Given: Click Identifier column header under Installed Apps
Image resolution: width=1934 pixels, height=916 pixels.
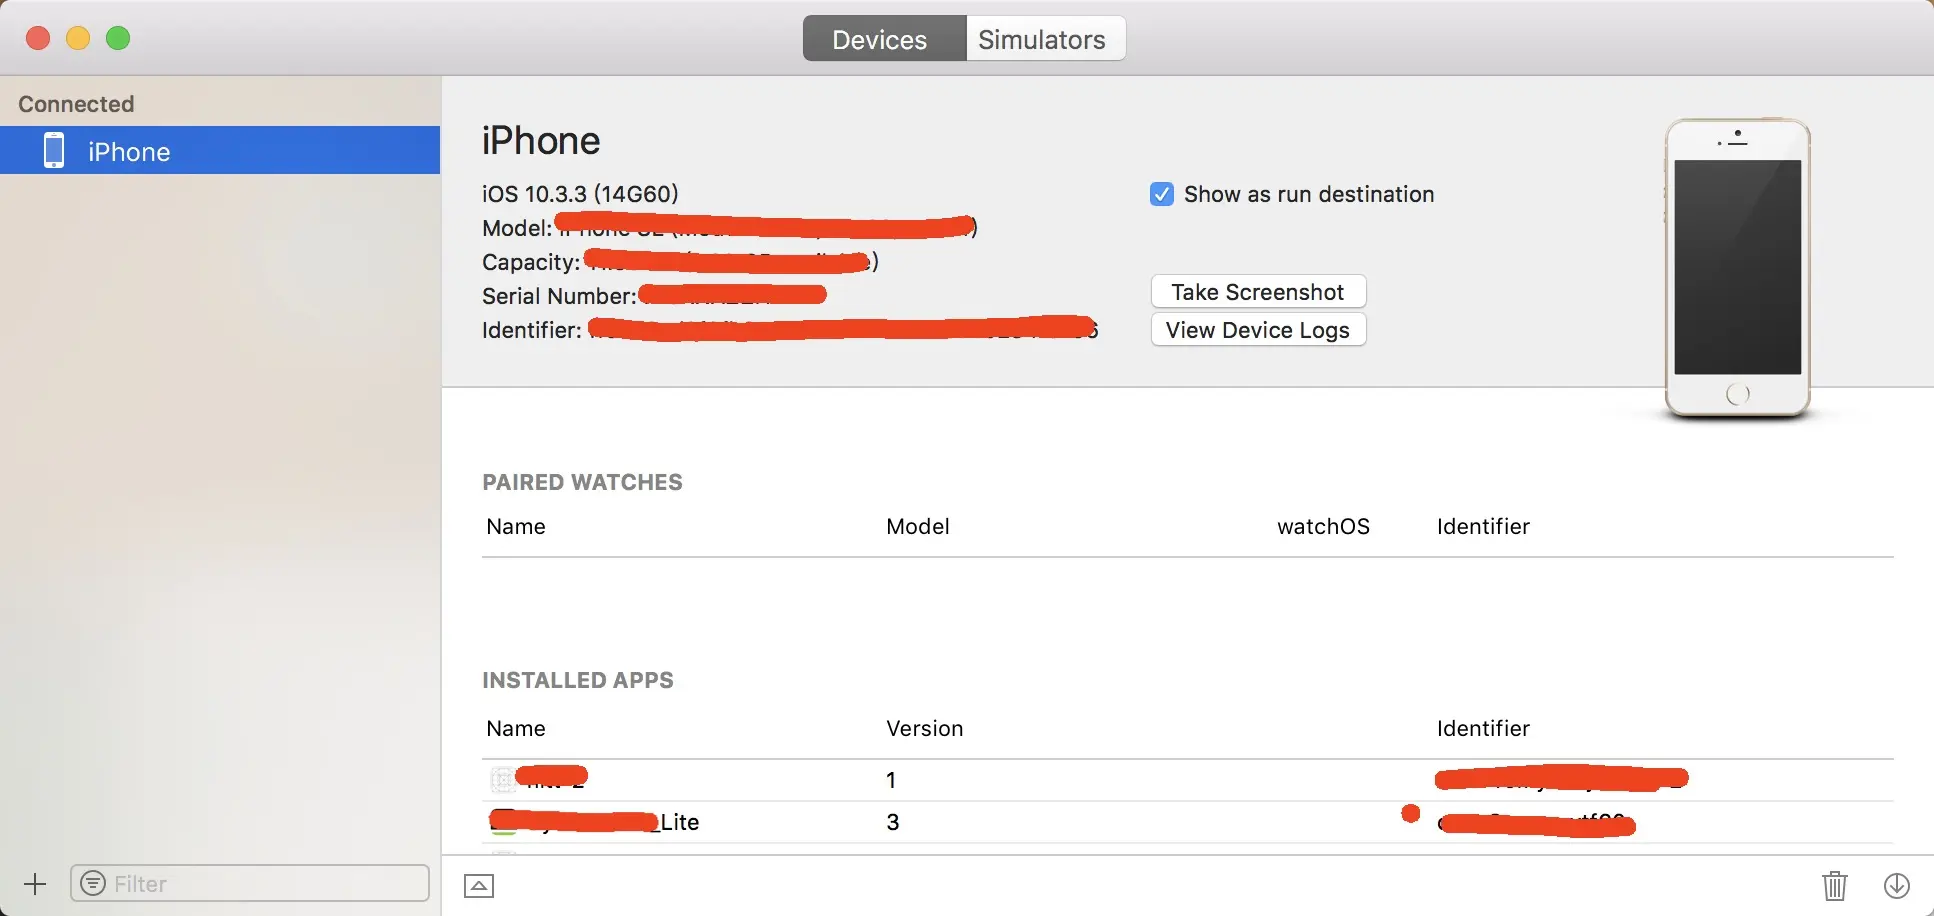Looking at the screenshot, I should click(x=1483, y=729).
